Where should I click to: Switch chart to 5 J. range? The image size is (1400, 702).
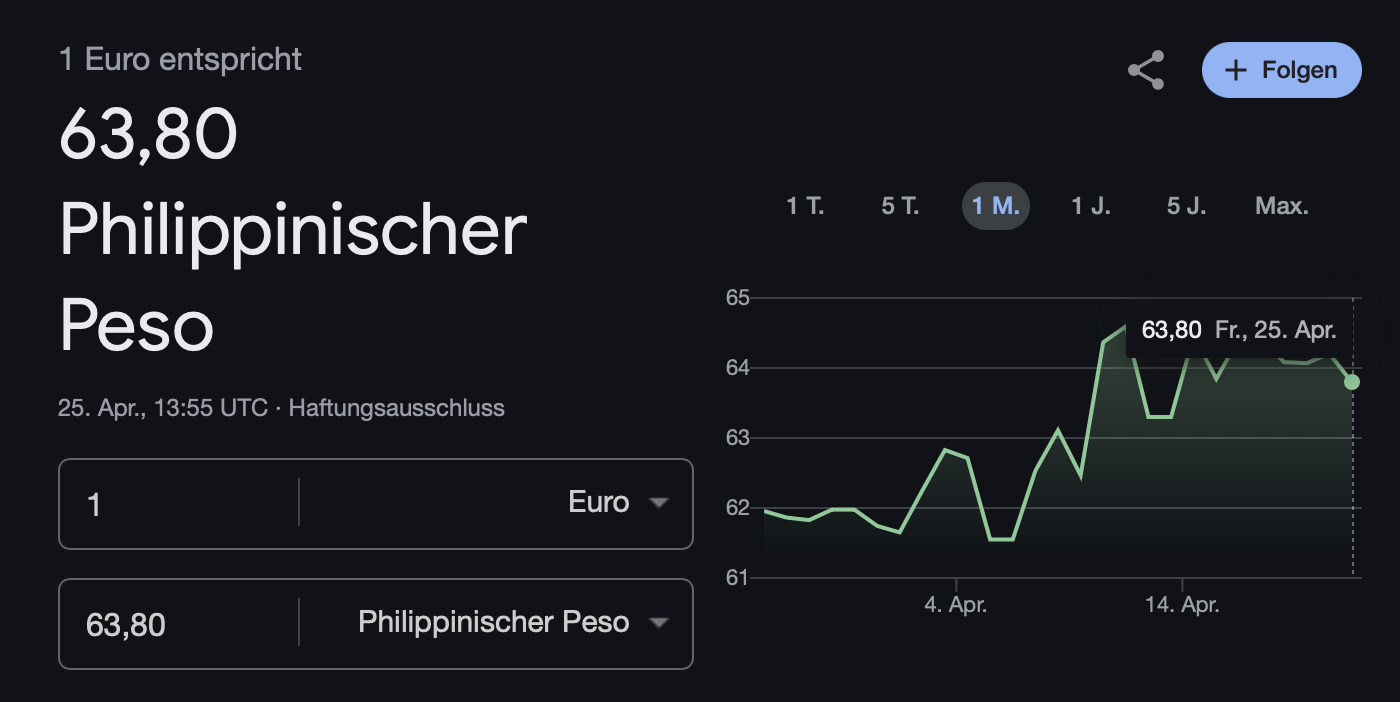[x=1187, y=206]
